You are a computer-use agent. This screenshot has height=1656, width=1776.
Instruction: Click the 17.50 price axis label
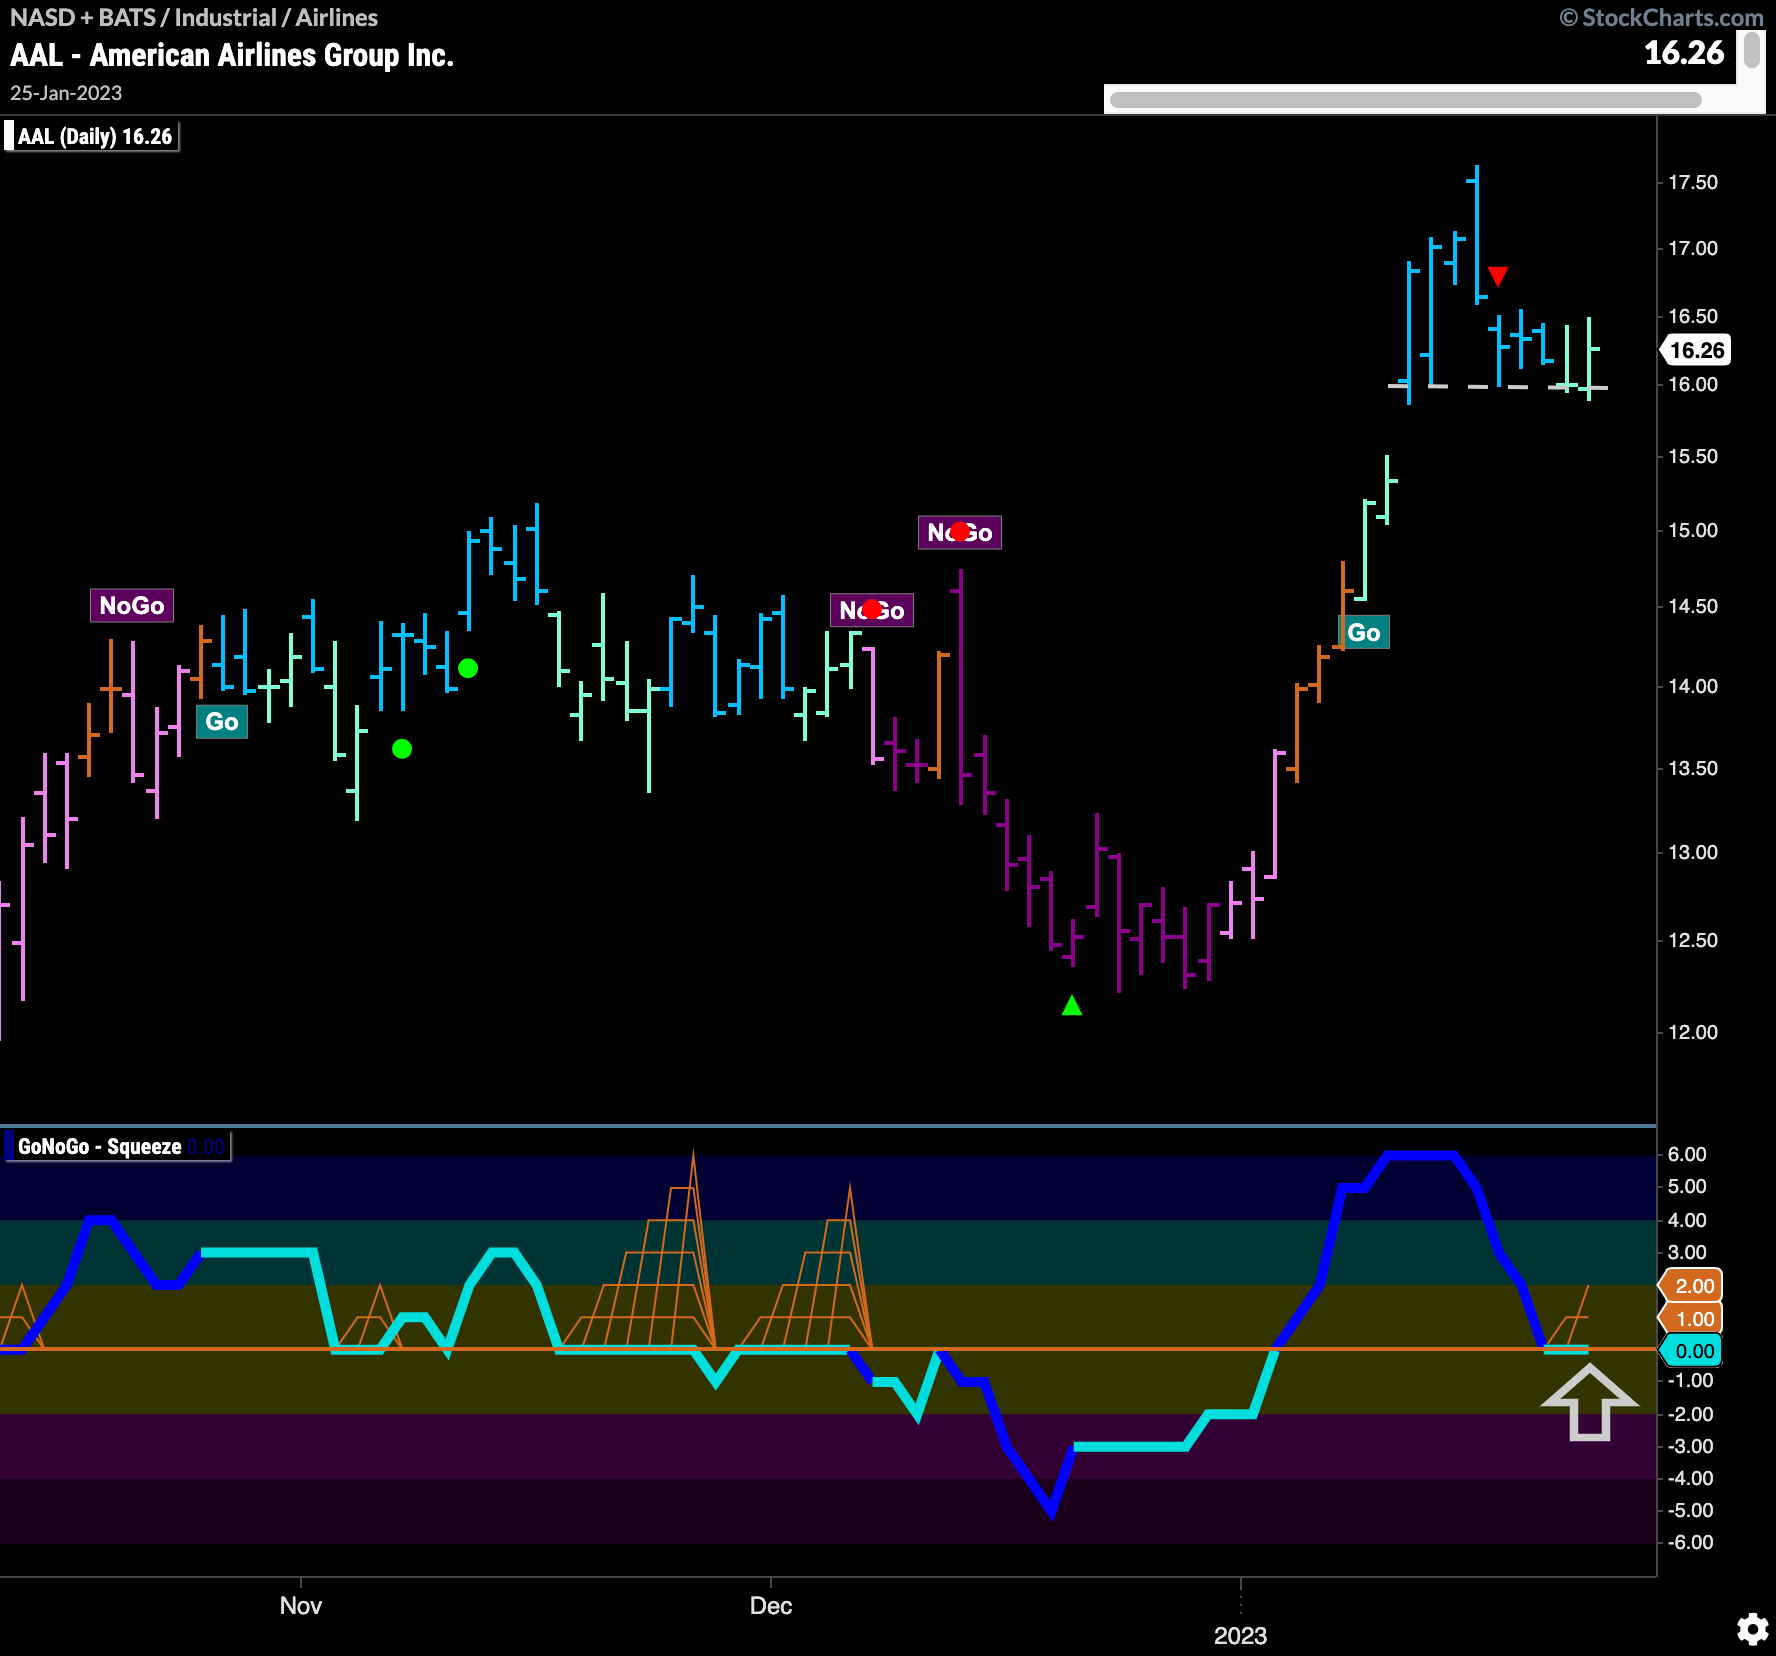pyautogui.click(x=1693, y=182)
